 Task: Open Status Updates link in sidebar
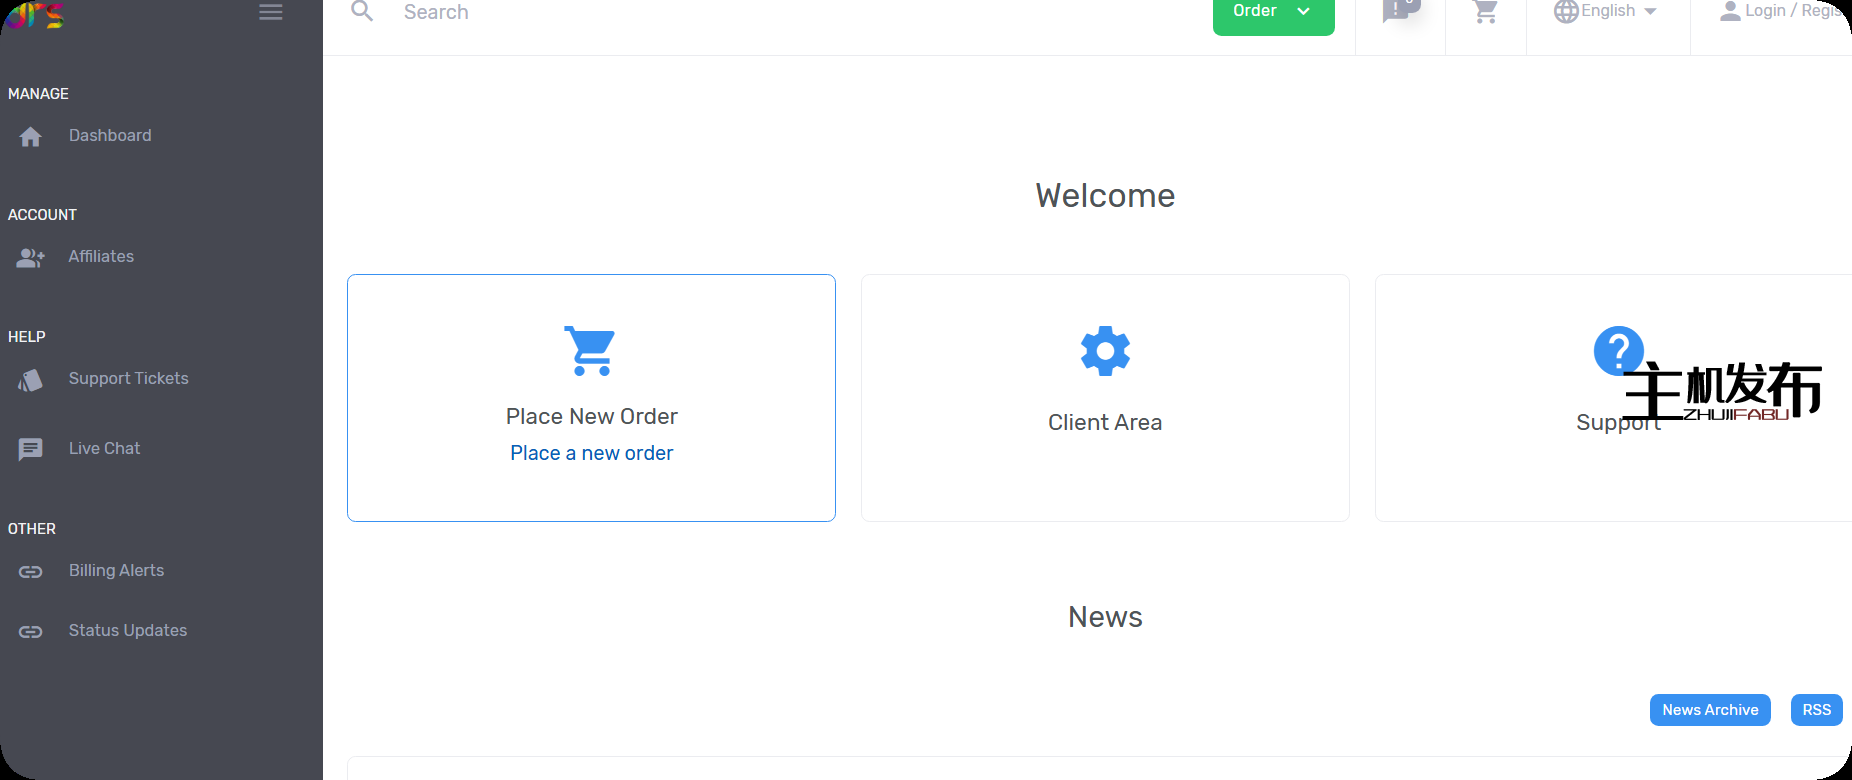point(127,631)
